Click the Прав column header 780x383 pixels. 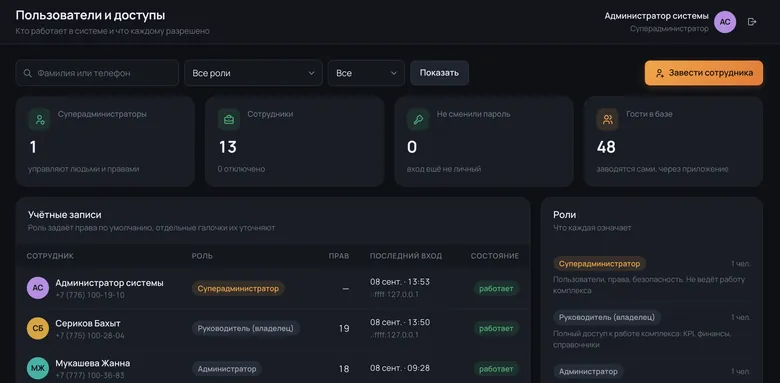click(339, 256)
